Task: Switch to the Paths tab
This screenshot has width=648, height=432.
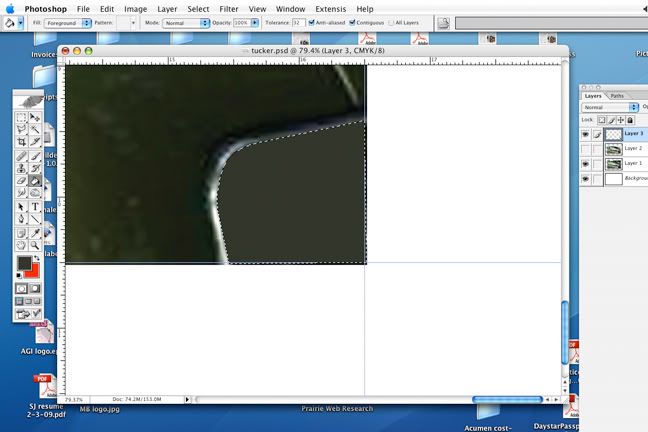Action: pos(617,96)
